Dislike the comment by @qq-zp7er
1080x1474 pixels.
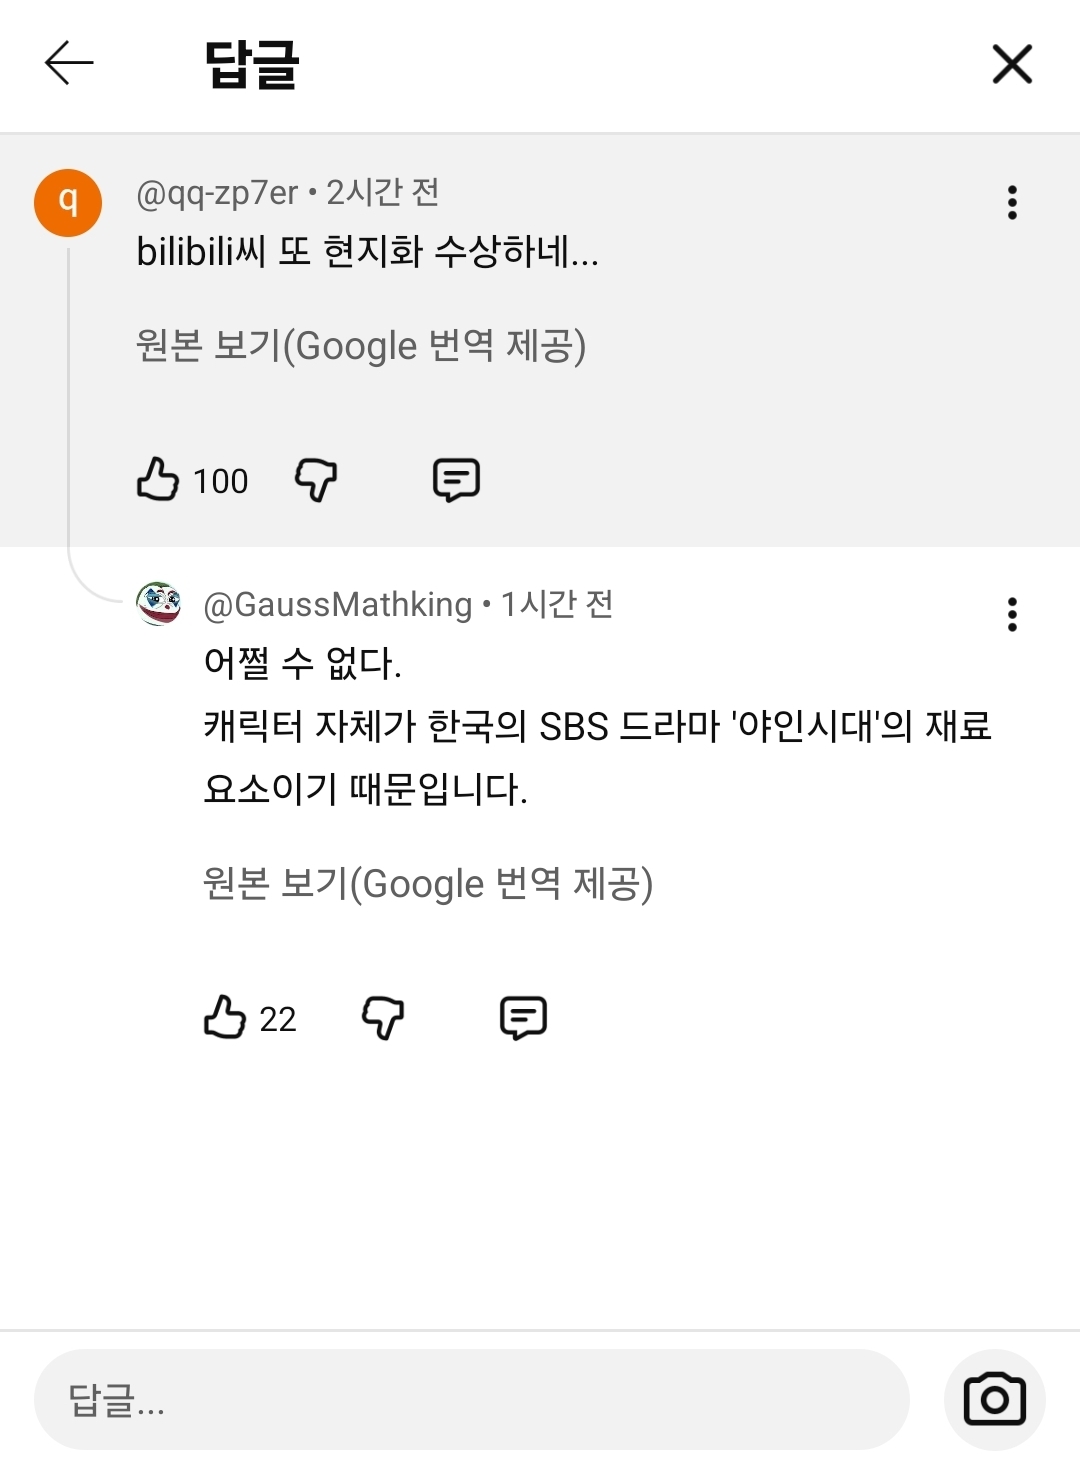(316, 480)
